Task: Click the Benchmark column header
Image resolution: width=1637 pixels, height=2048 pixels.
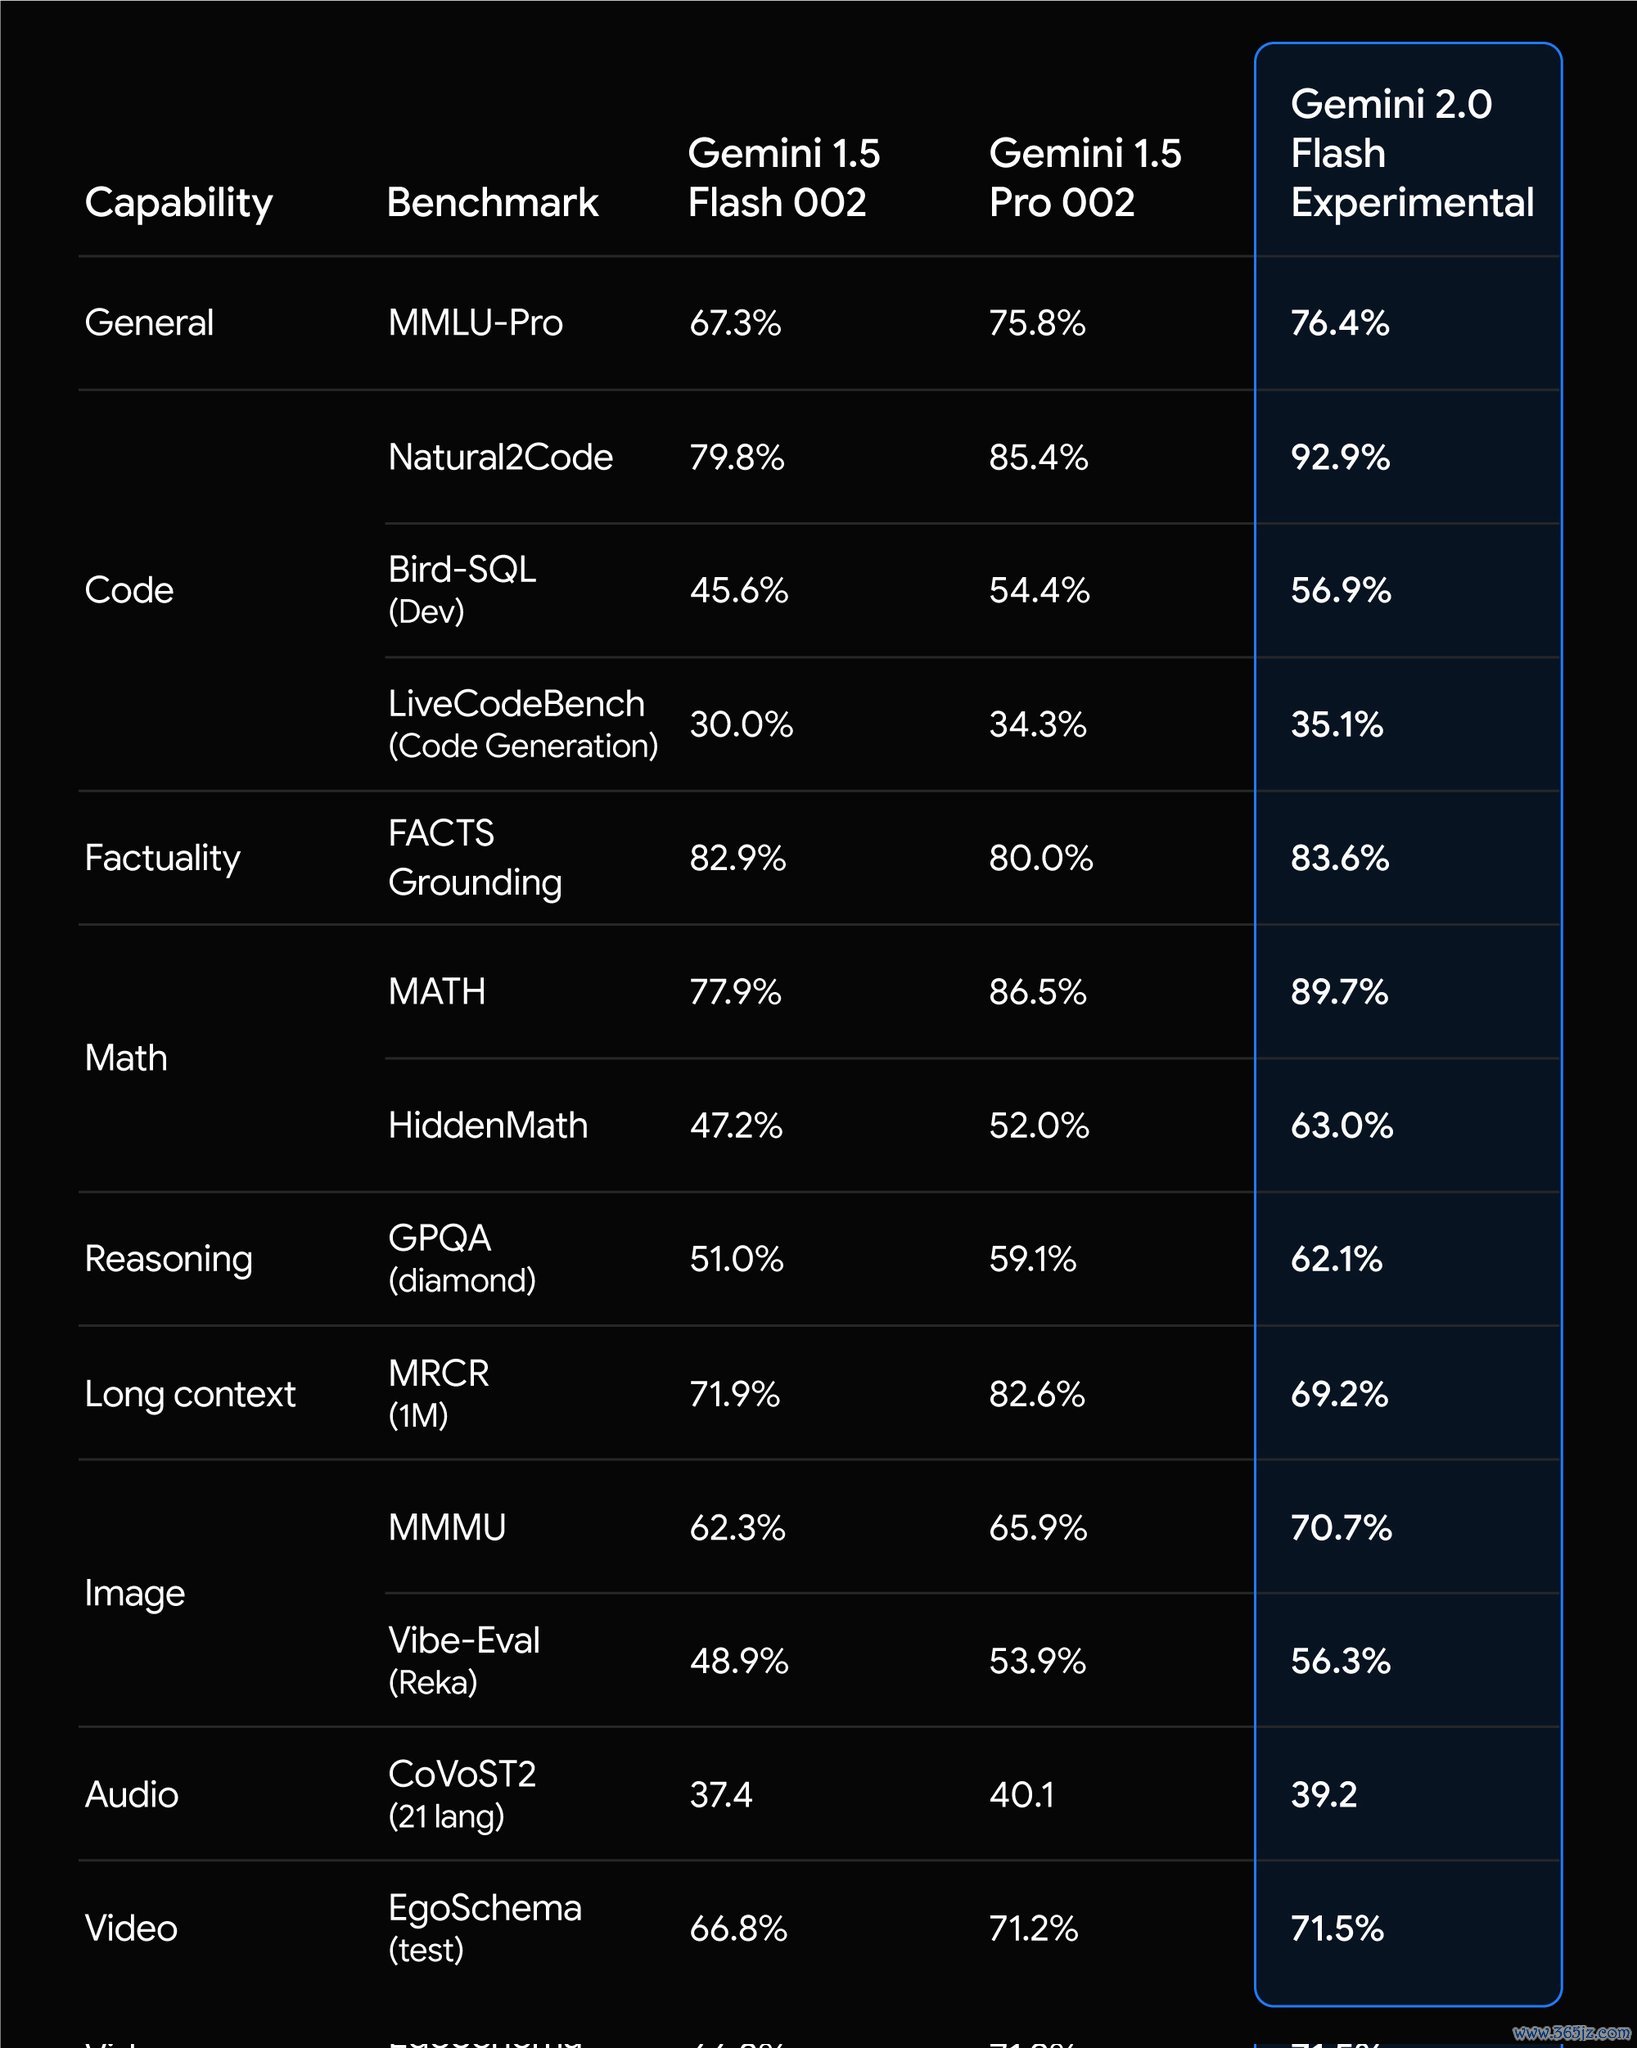Action: pos(492,203)
